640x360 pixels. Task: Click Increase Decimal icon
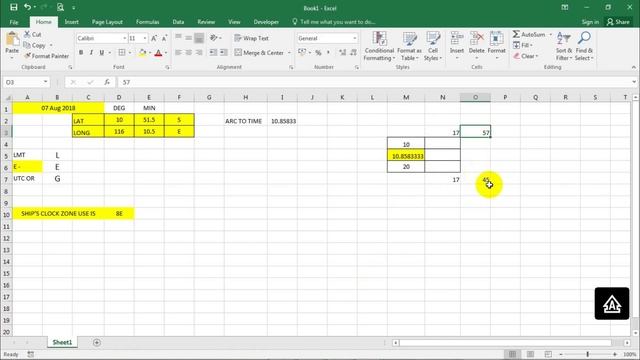tap(342, 53)
